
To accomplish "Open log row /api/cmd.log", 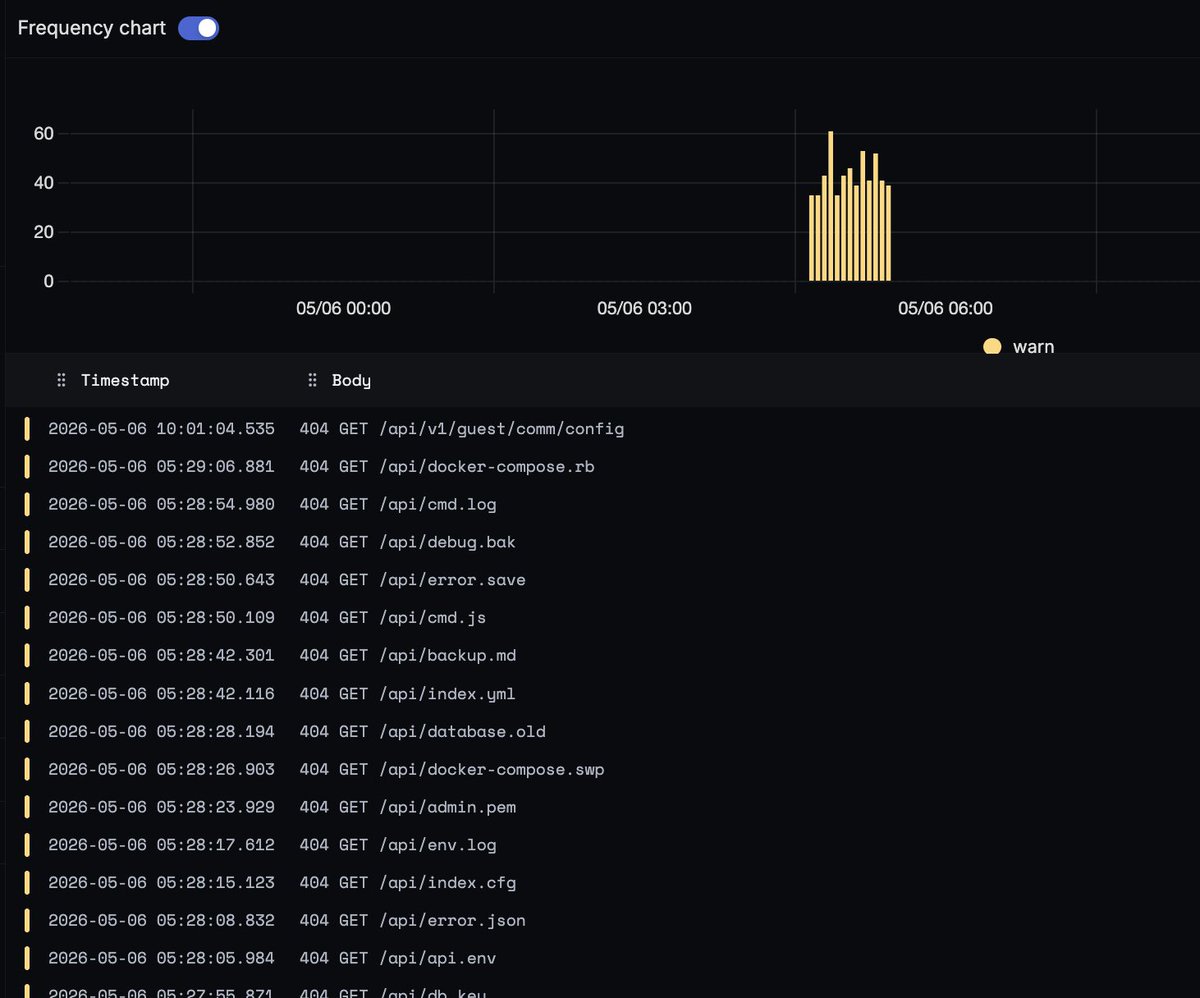I will [x=600, y=505].
